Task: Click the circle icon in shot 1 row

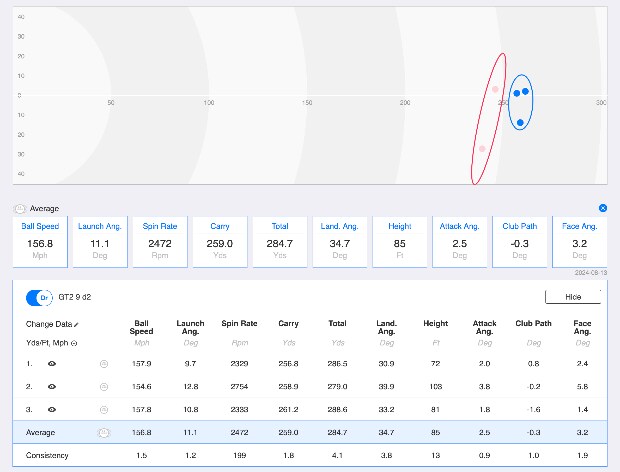Action: coord(103,364)
